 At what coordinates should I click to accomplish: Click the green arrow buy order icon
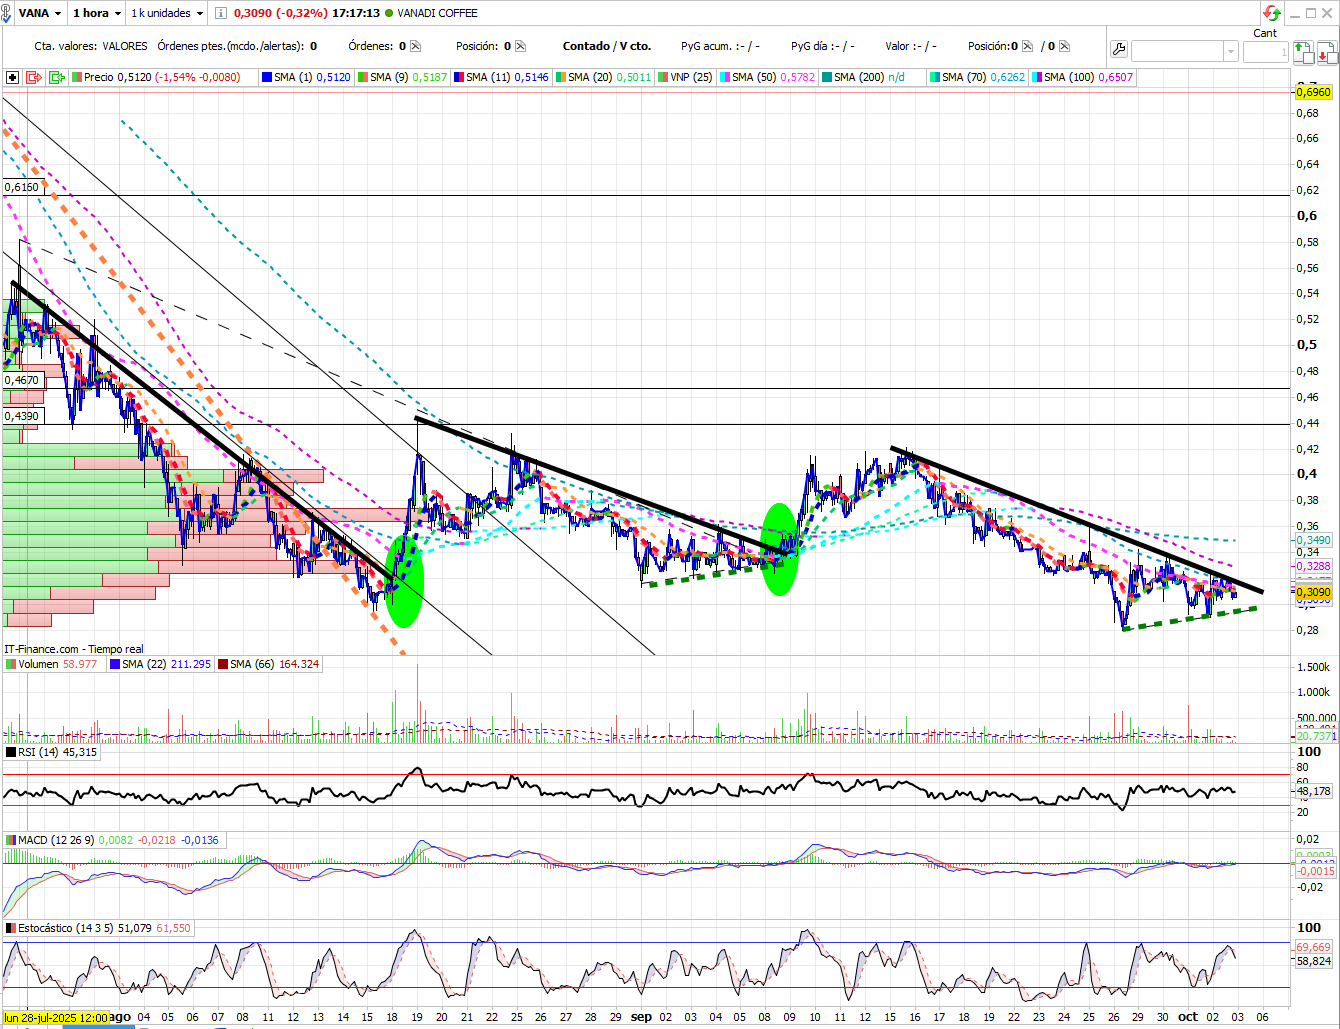pyautogui.click(x=1303, y=51)
